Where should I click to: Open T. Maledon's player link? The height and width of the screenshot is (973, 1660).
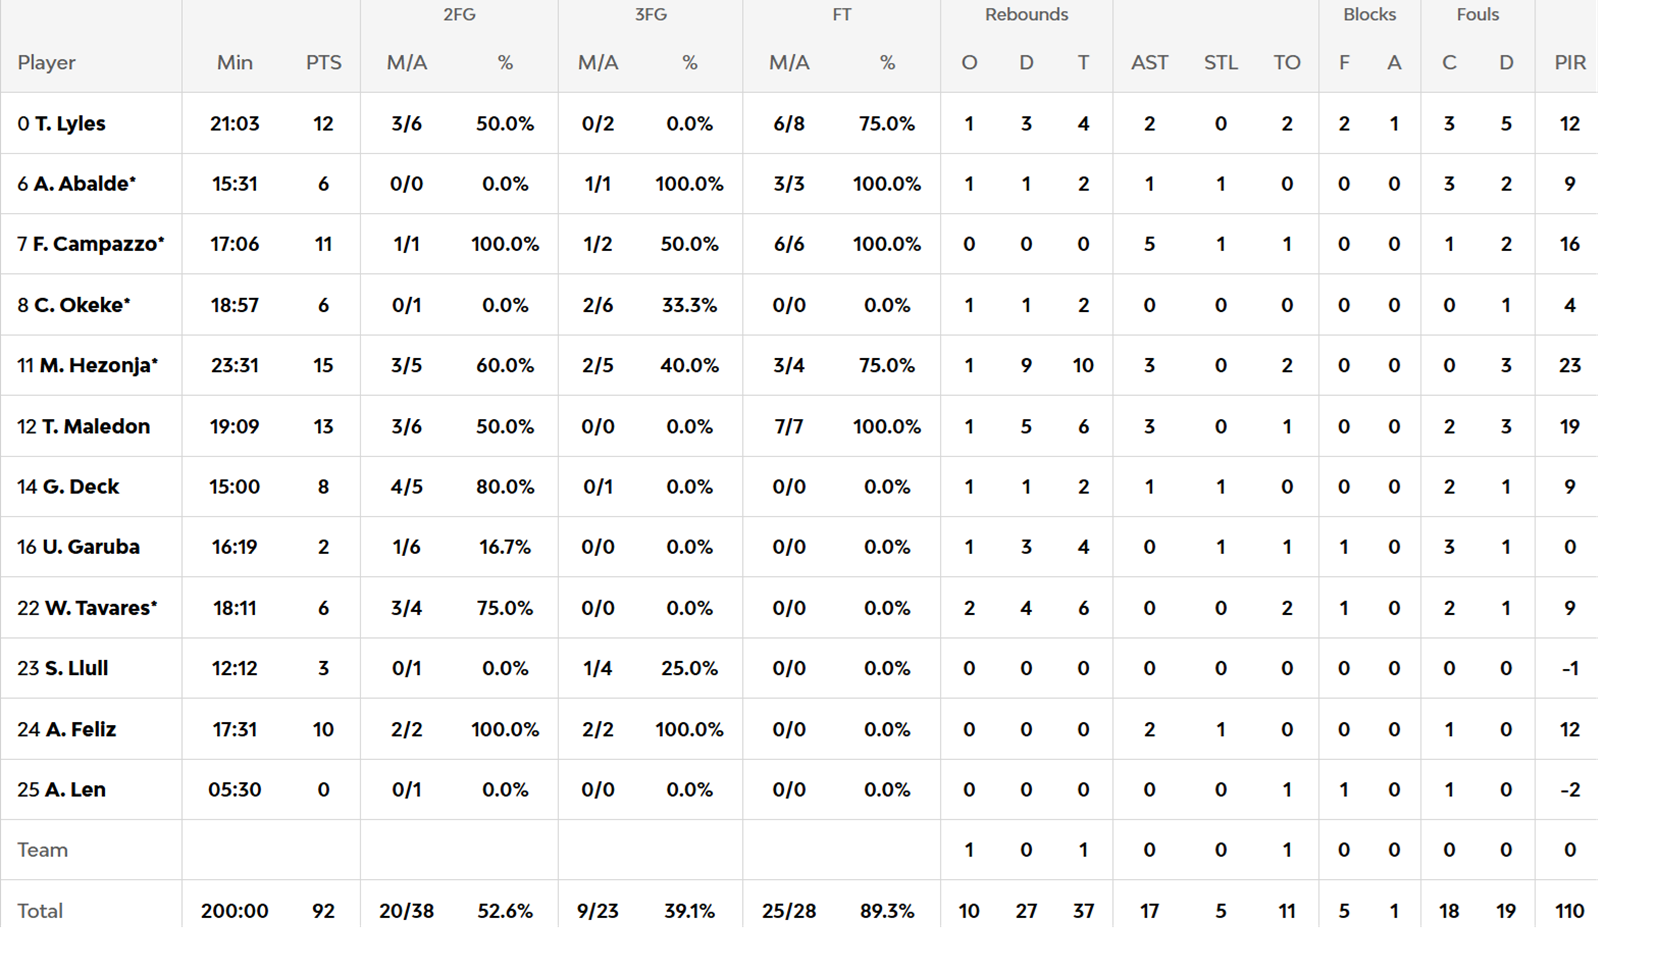[95, 426]
